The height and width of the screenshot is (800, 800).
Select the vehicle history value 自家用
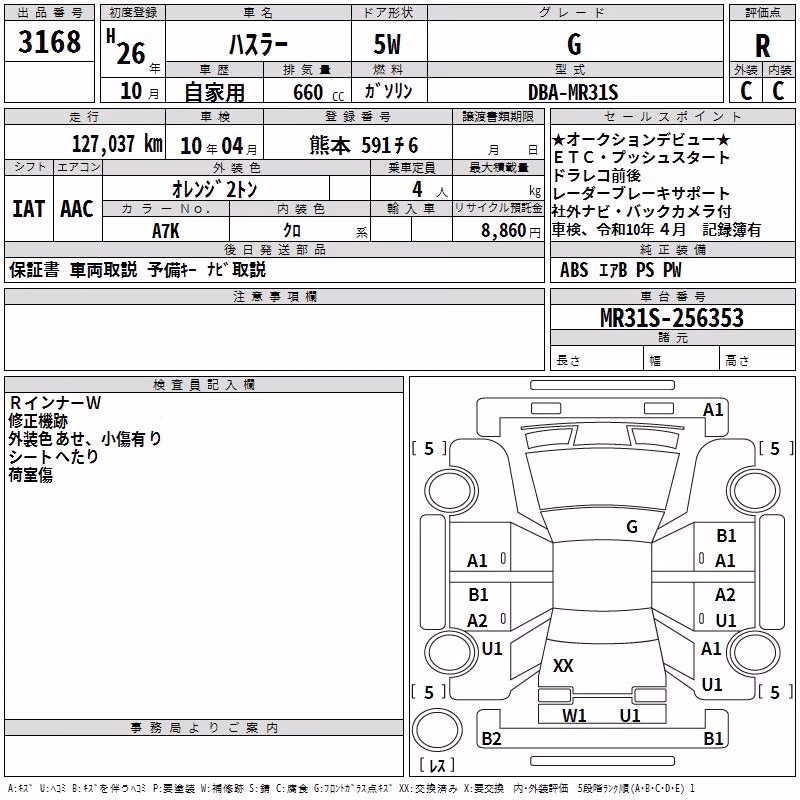pos(214,92)
